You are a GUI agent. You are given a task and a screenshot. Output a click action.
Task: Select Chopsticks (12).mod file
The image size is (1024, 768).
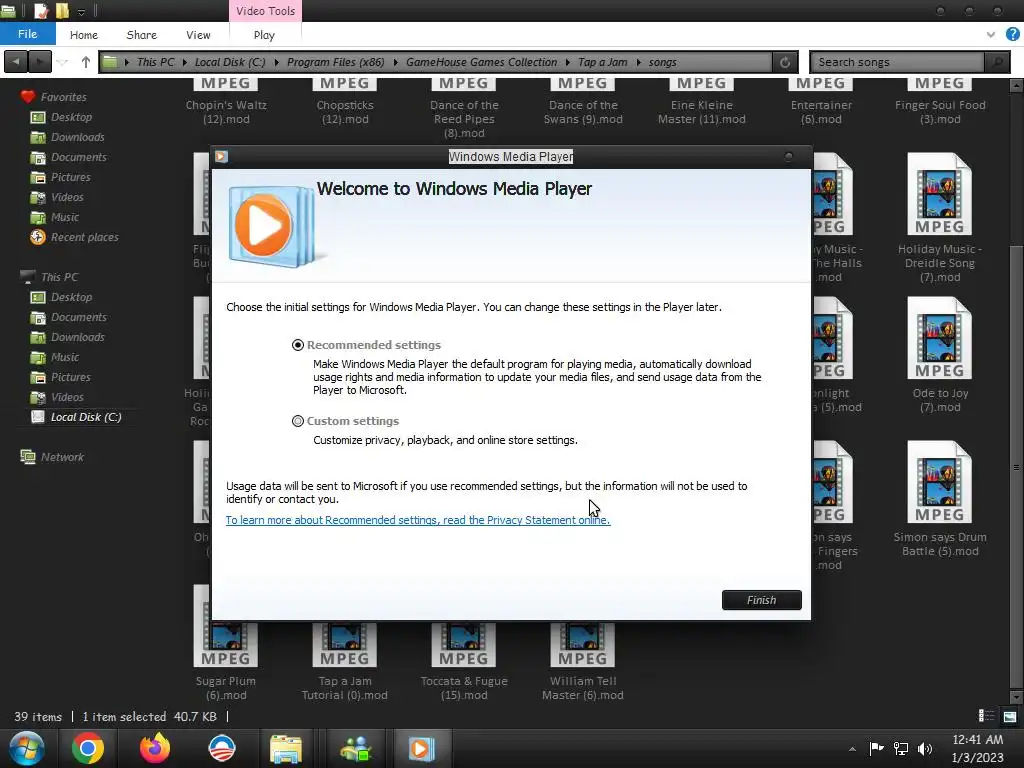[x=345, y=103]
